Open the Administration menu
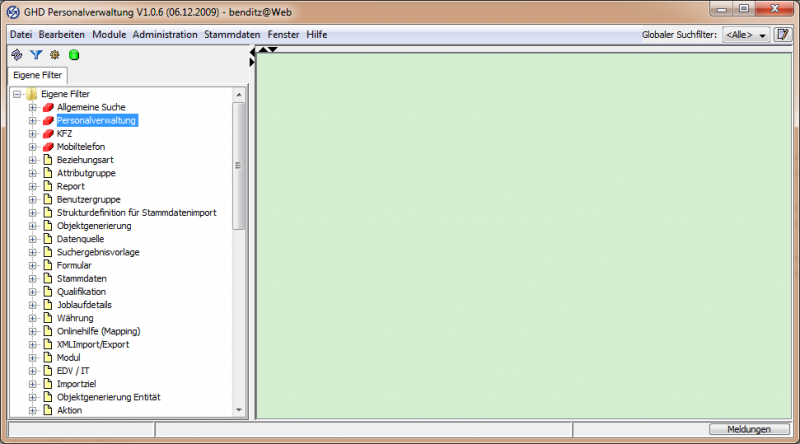Screen dimensions: 800x444 165,35
